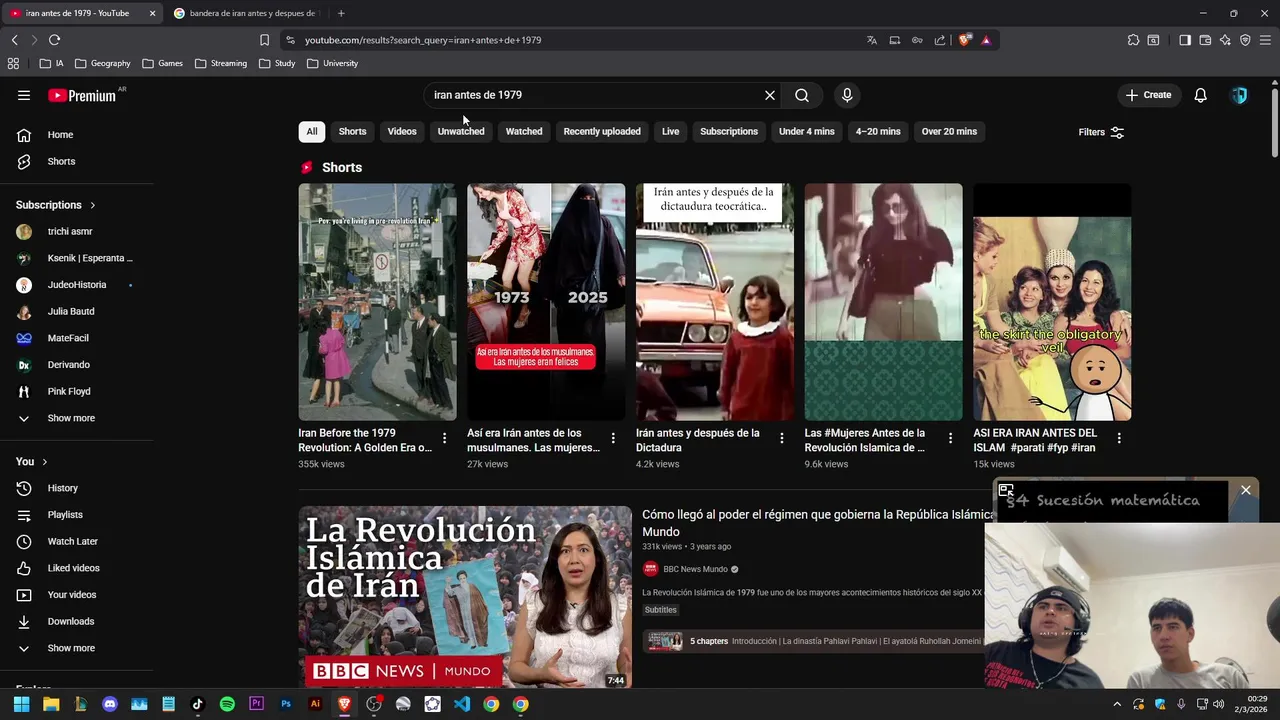The image size is (1280, 720).
Task: Open Brave Shields icon in address bar
Action: pyautogui.click(x=965, y=40)
